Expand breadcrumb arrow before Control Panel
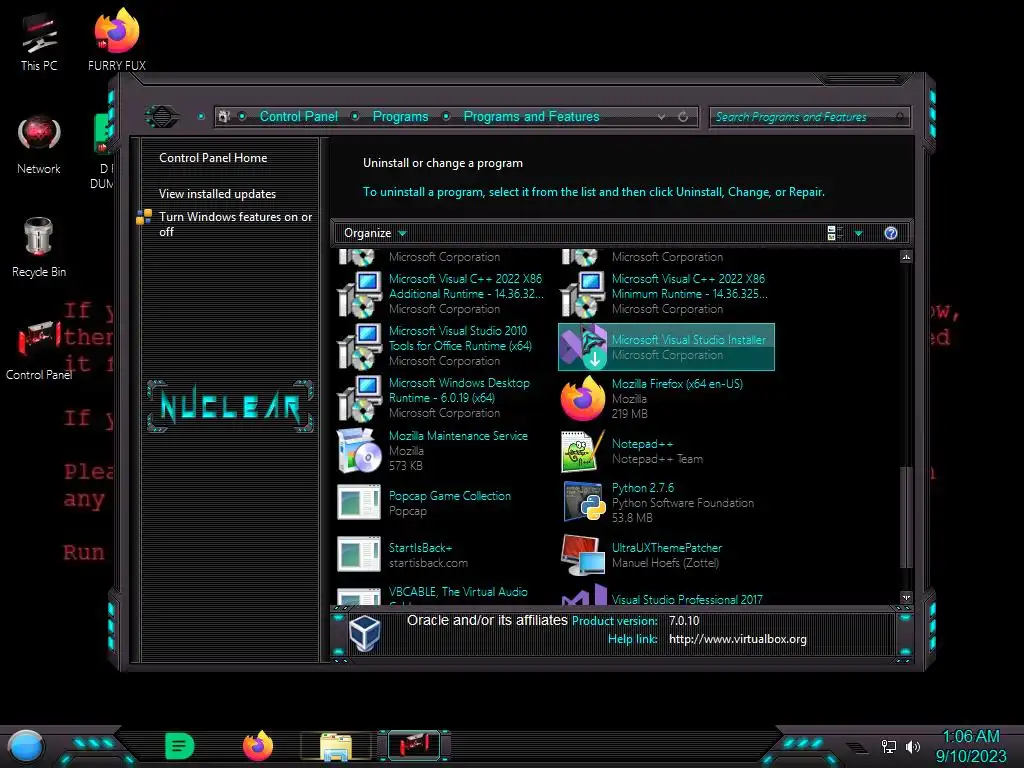Image resolution: width=1024 pixels, height=768 pixels. tap(242, 117)
